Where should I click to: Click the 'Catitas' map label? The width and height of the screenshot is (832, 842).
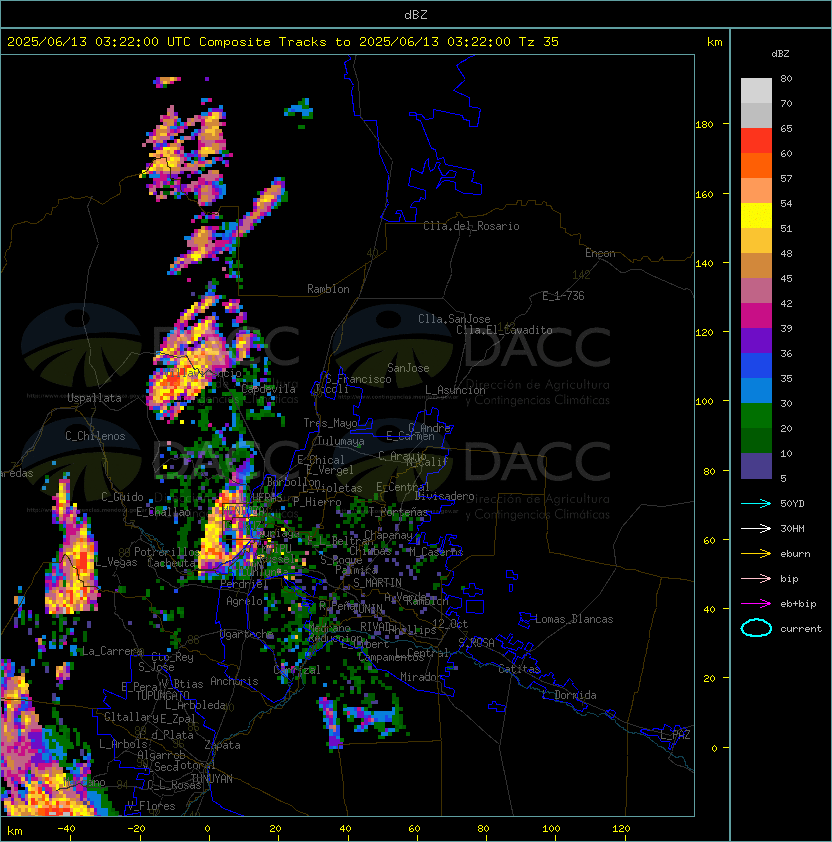click(x=519, y=669)
